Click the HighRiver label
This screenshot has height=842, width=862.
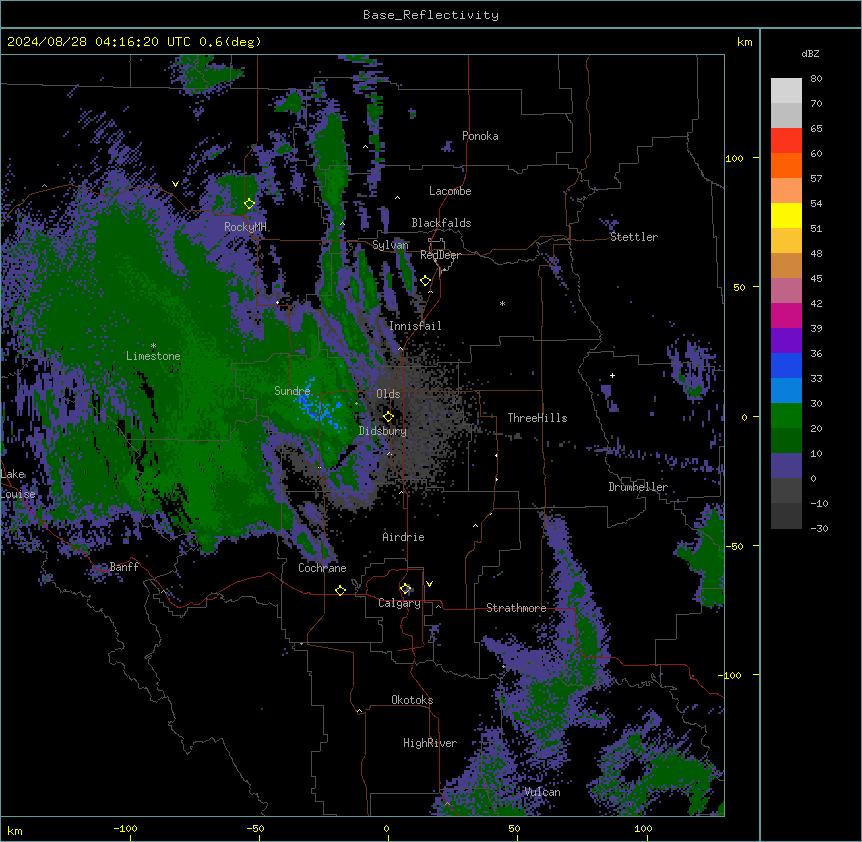pos(430,743)
